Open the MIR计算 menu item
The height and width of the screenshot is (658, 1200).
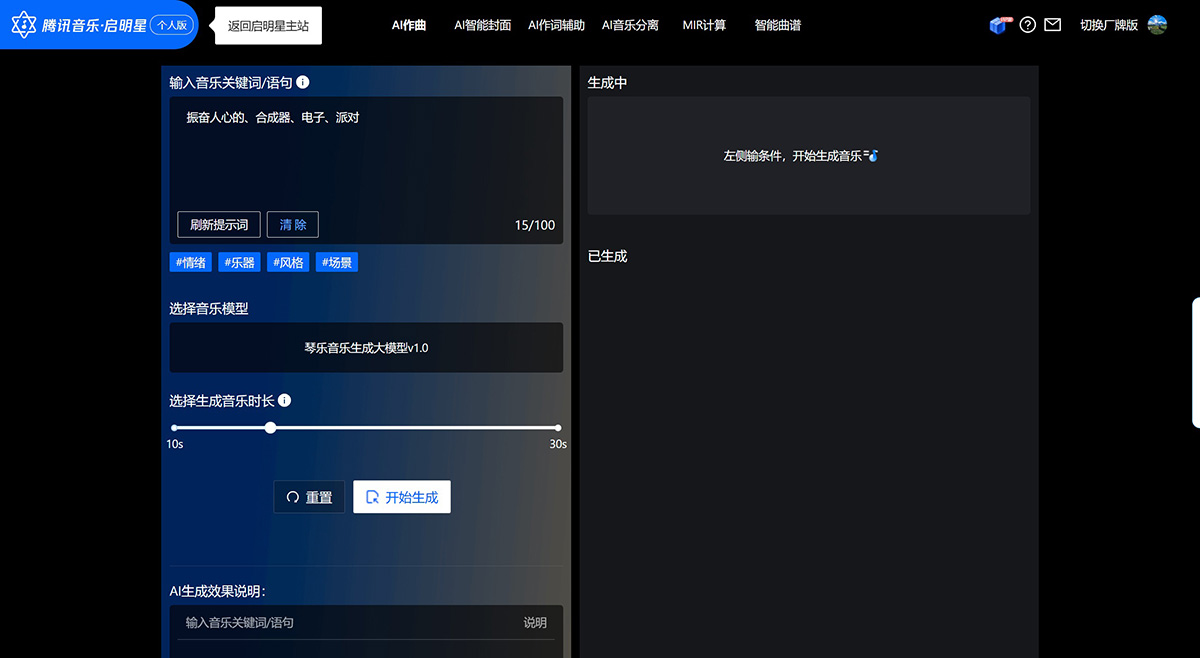(x=704, y=25)
